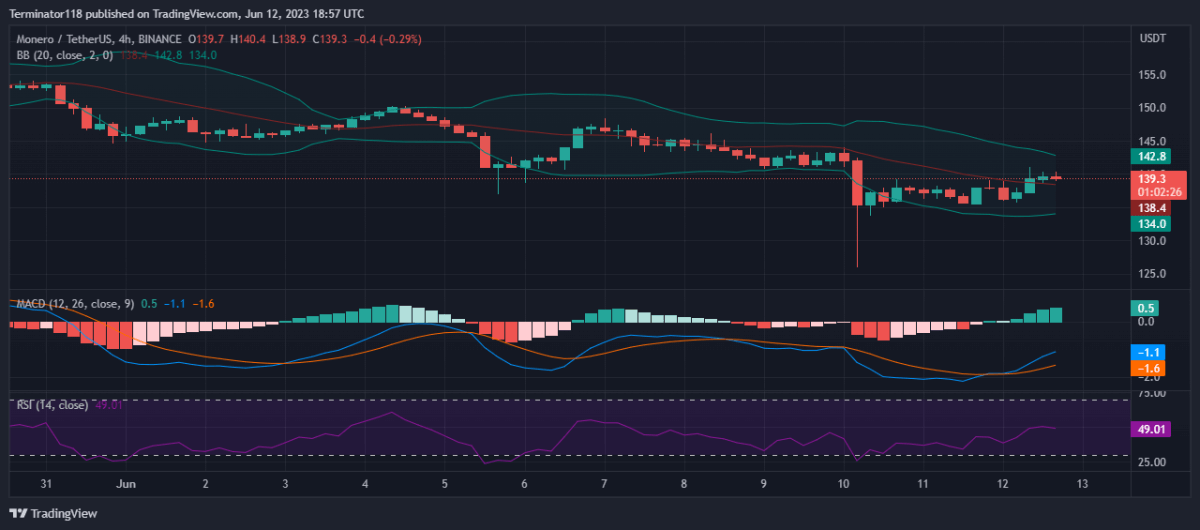The width and height of the screenshot is (1200, 530).
Task: Click the 10 date marker on the time axis
Action: [843, 483]
